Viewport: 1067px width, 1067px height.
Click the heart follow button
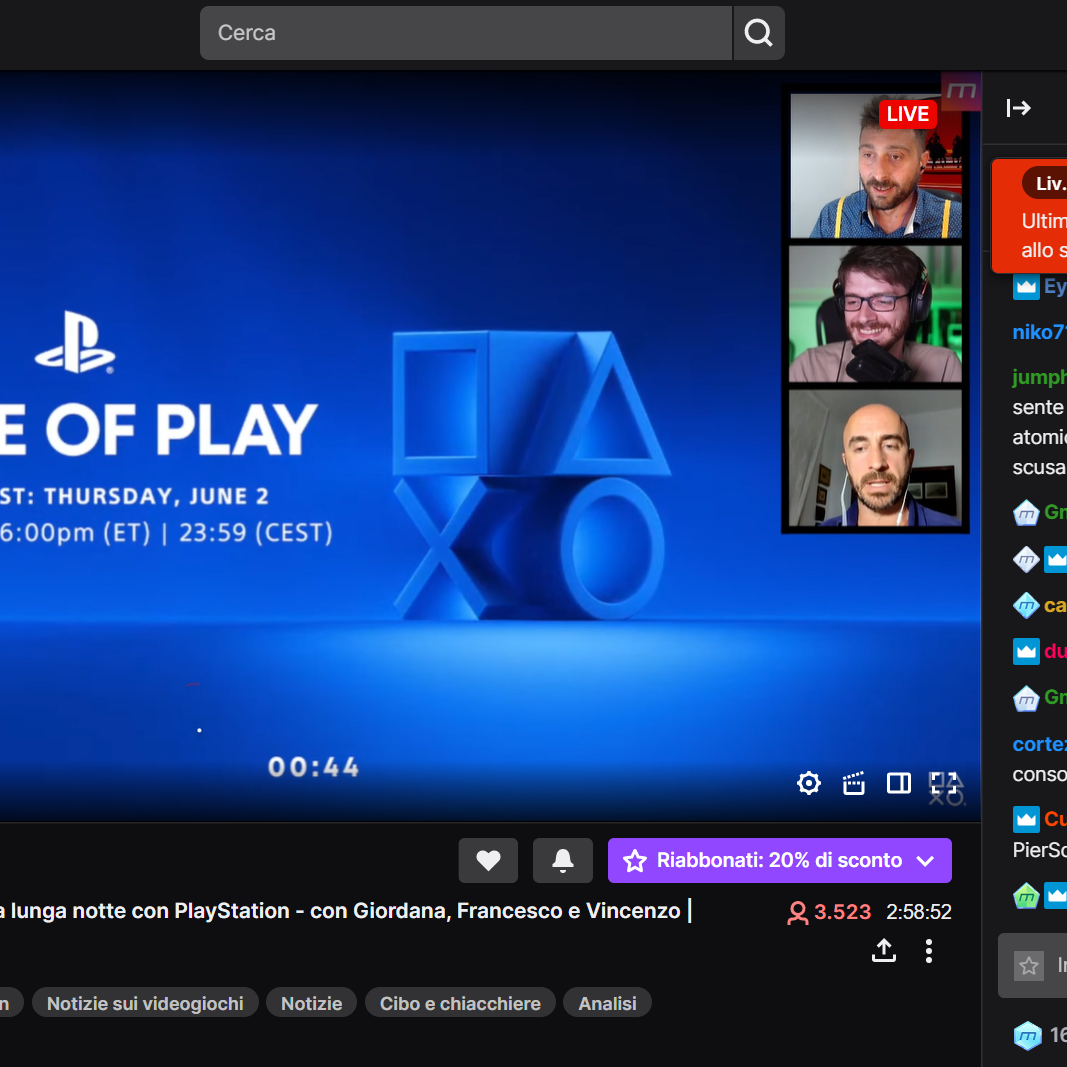click(488, 860)
